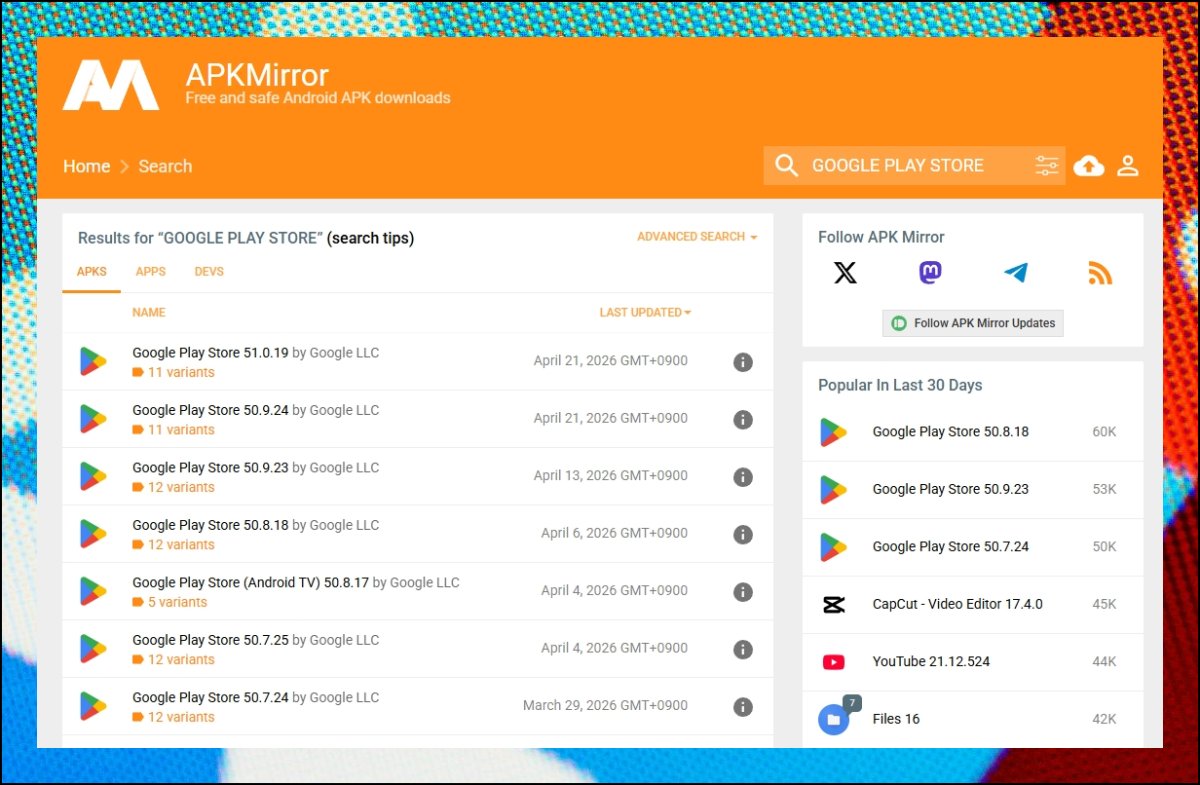Open search filter sliders icon

(1046, 166)
